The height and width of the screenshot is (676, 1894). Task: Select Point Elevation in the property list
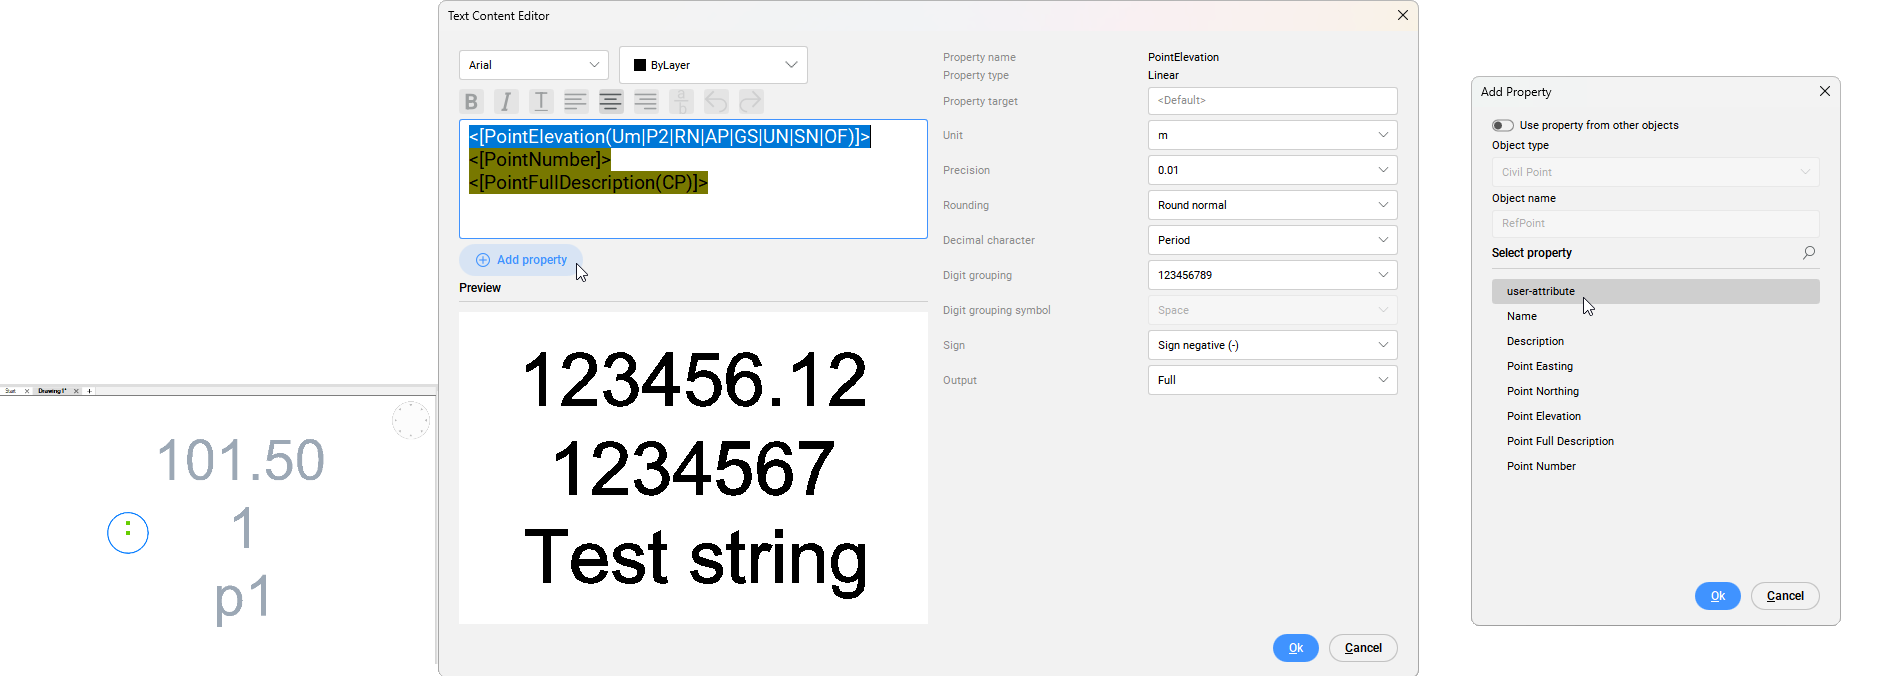[x=1543, y=416]
